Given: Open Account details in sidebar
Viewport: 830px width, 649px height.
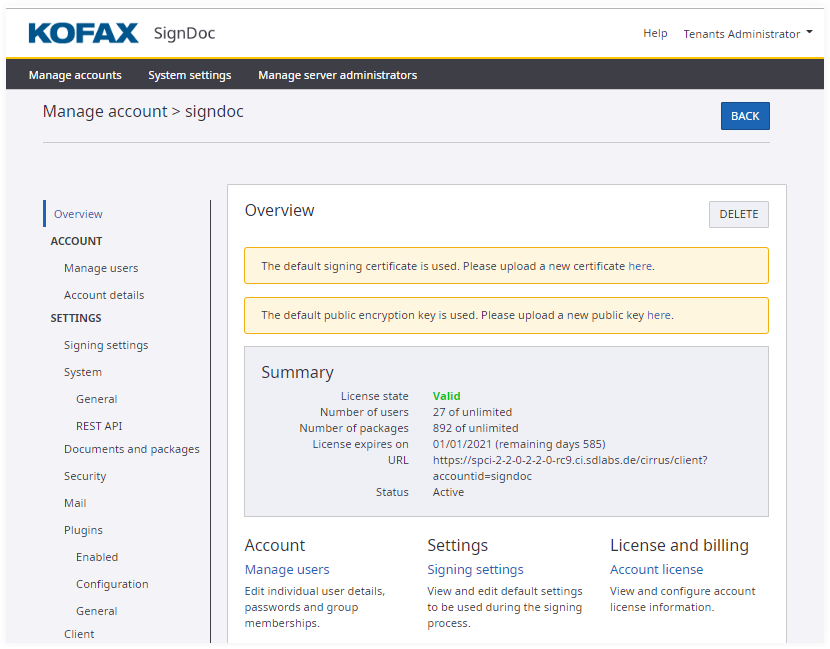Looking at the screenshot, I should pyautogui.click(x=104, y=295).
